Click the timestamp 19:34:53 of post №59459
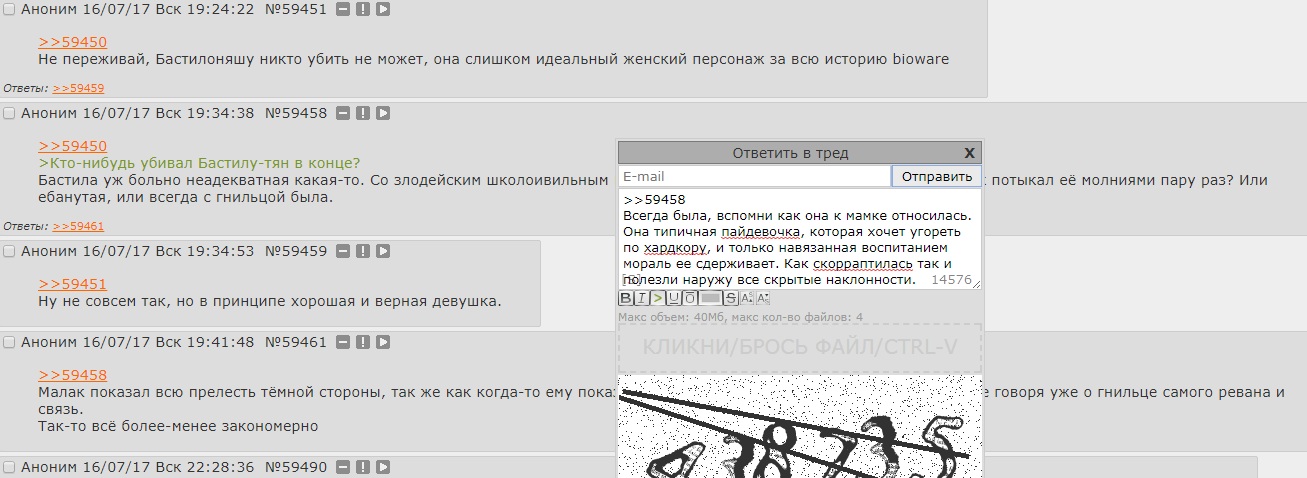The height and width of the screenshot is (478, 1307). point(221,251)
